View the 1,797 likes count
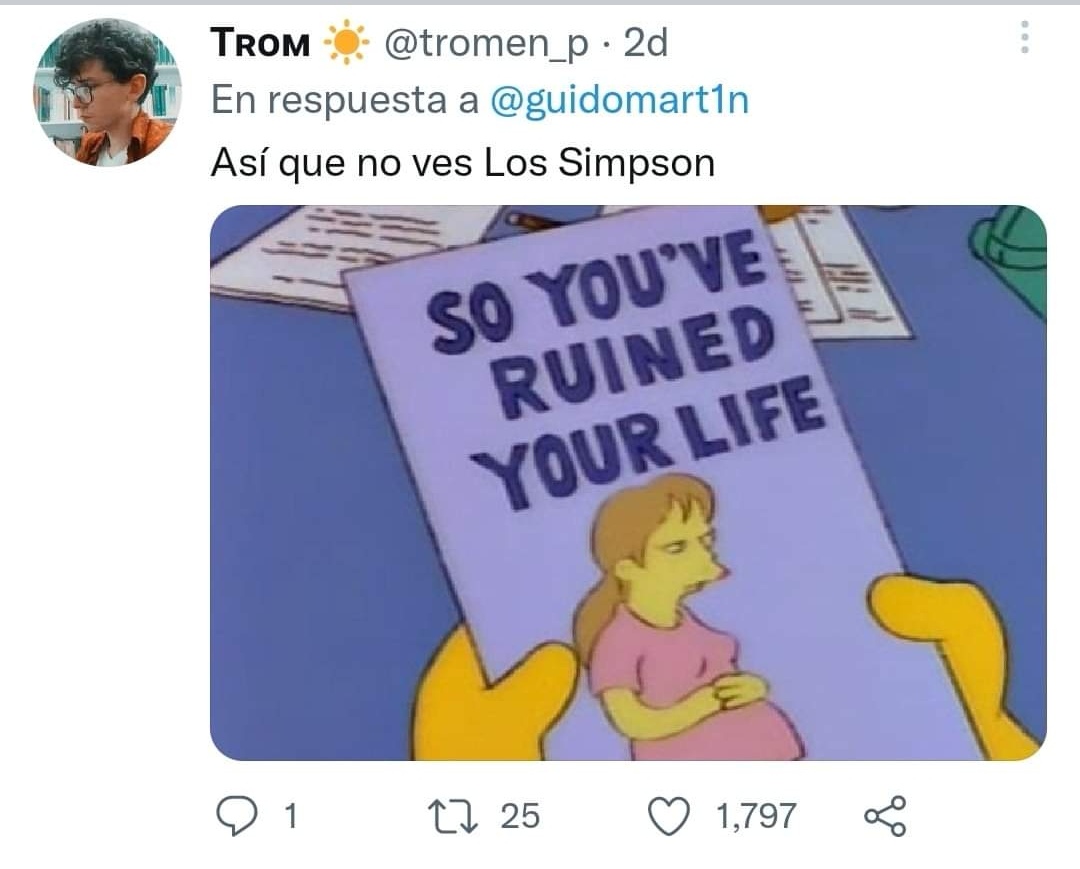The width and height of the screenshot is (1080, 869). [x=756, y=817]
